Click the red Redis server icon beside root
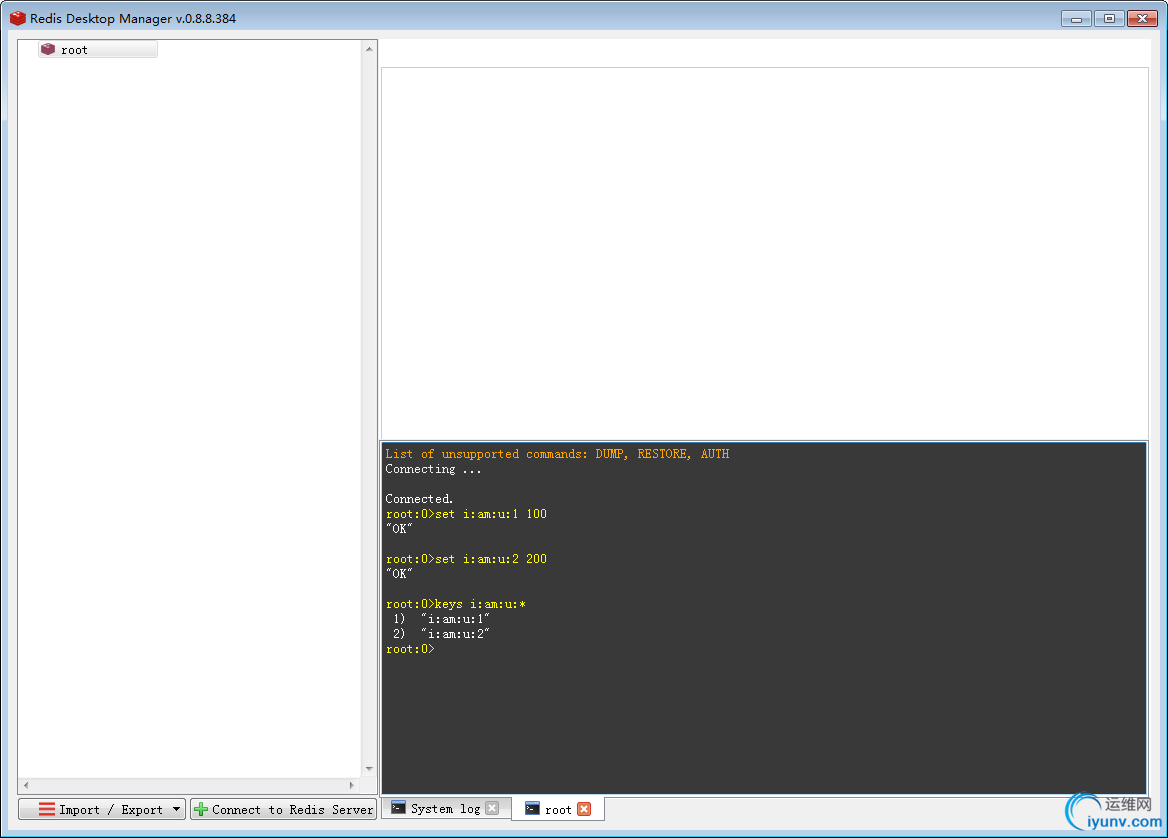 (x=48, y=49)
